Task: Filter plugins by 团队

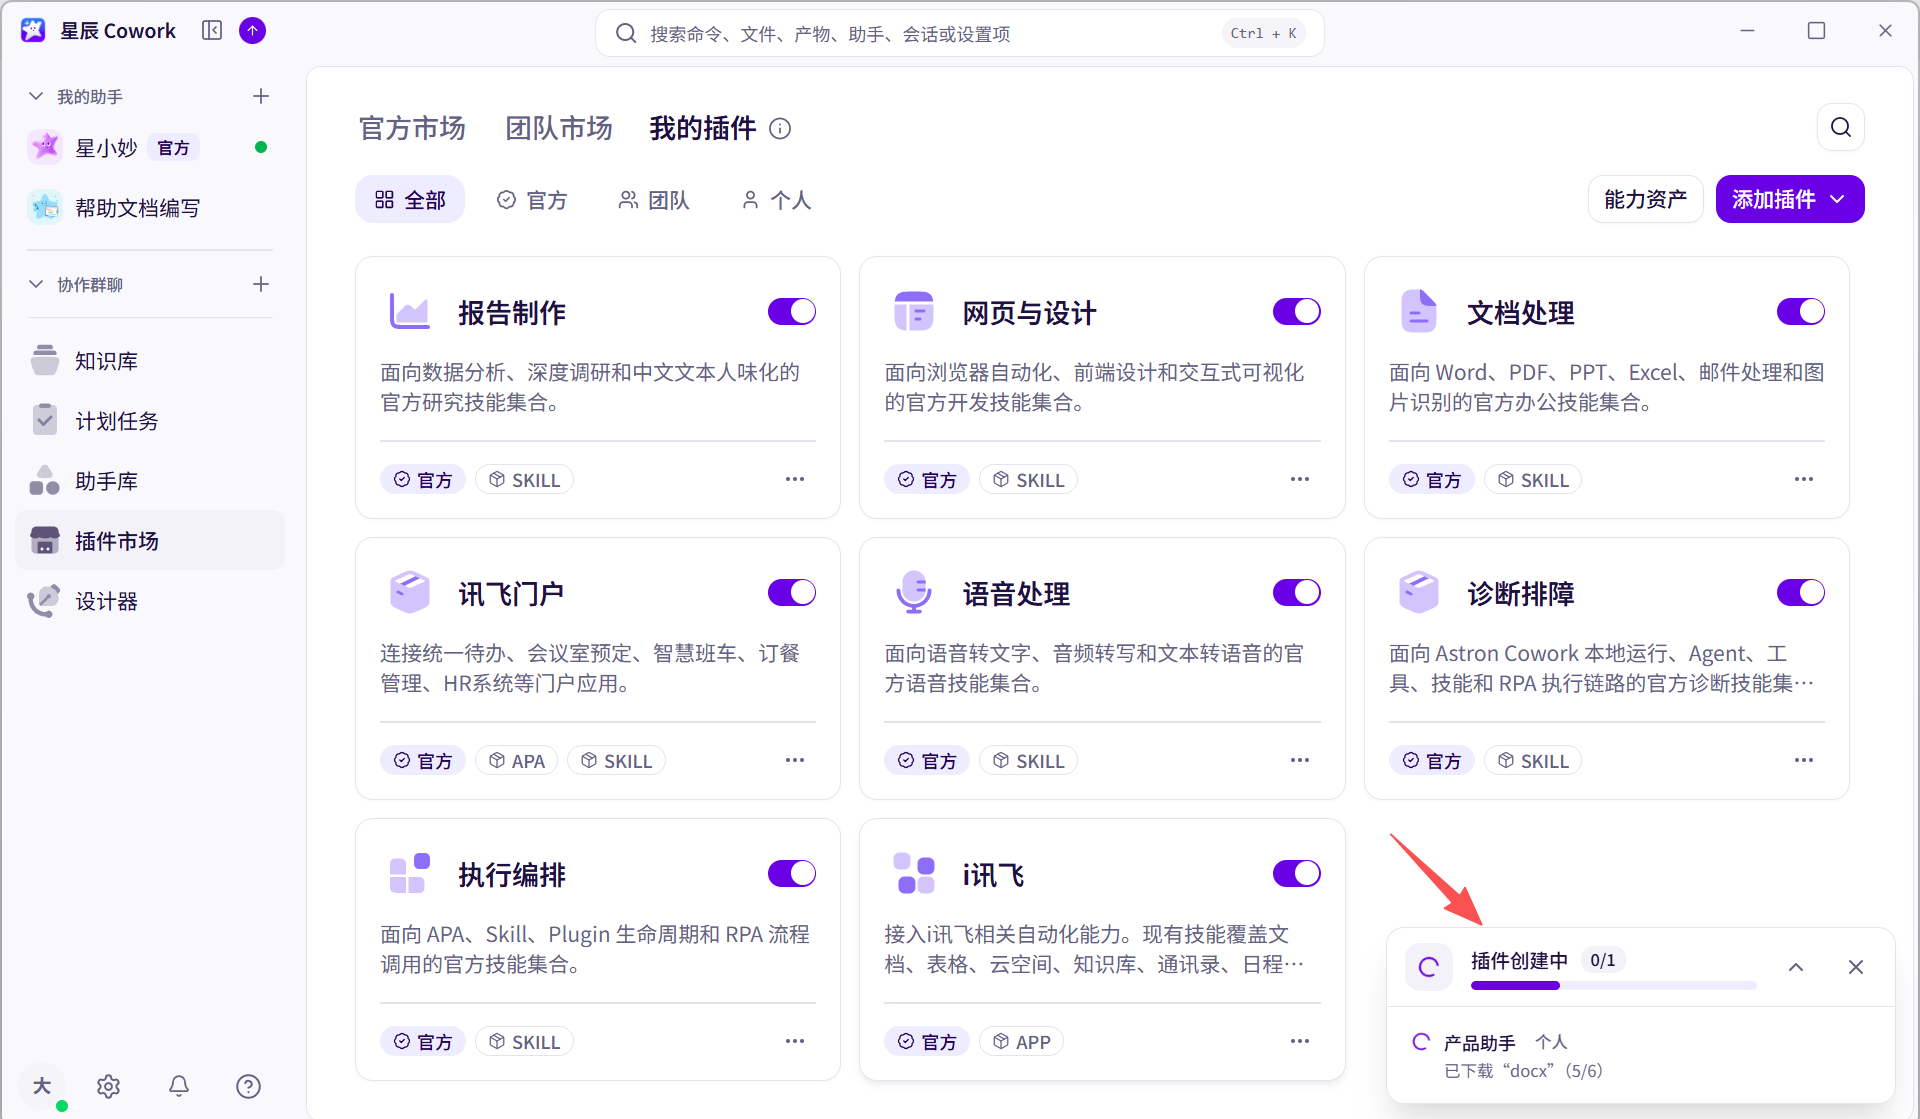Action: 654,200
